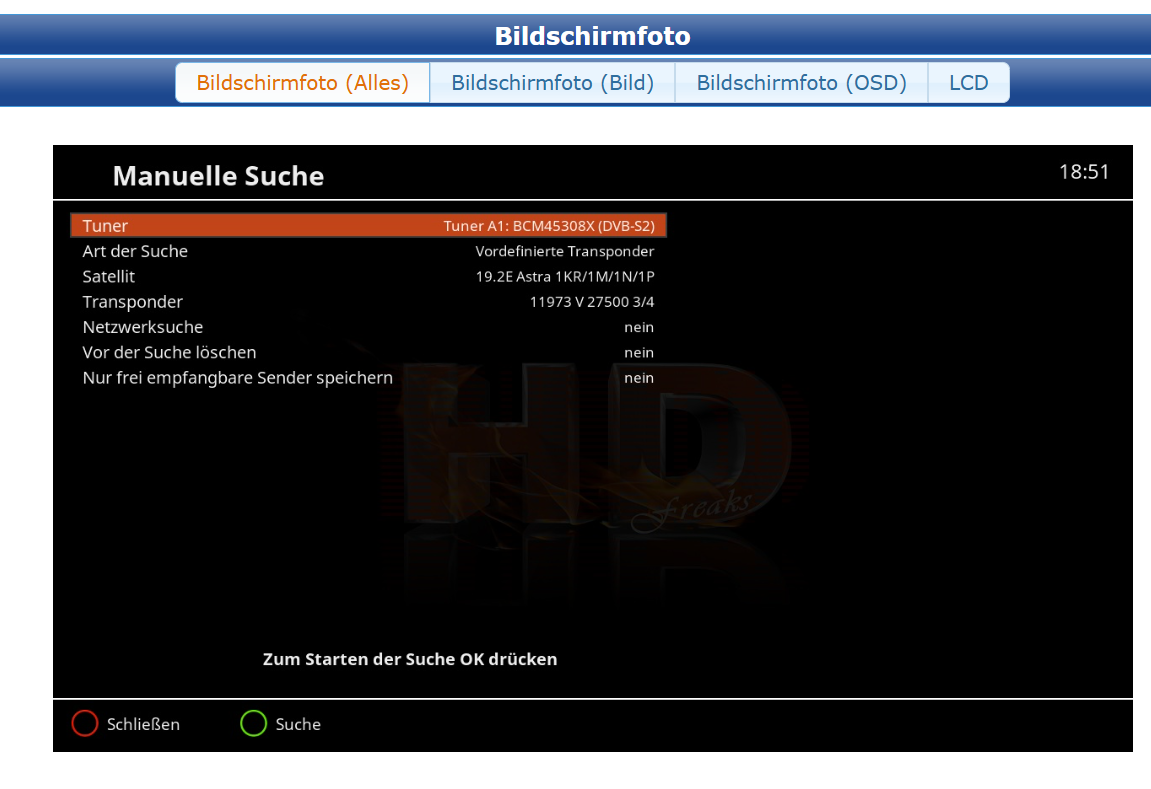Image resolution: width=1151 pixels, height=789 pixels.
Task: Switch to the Bildschirmfoto (Bild) tab
Action: [552, 82]
